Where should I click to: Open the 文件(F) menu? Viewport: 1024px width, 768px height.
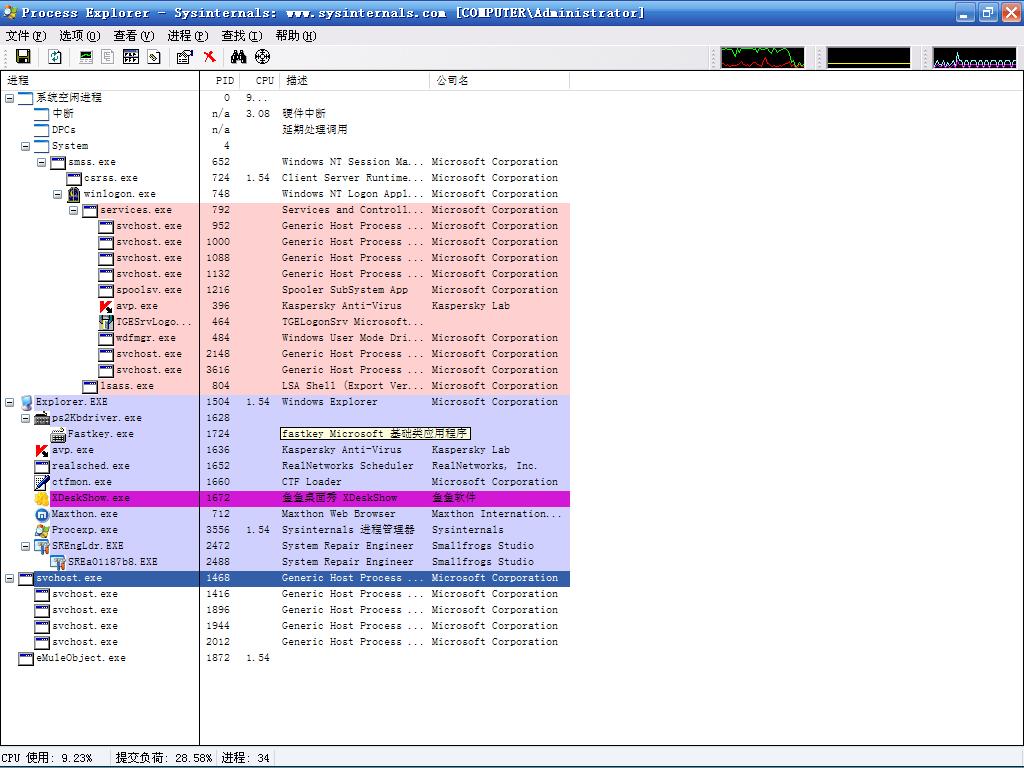click(26, 36)
